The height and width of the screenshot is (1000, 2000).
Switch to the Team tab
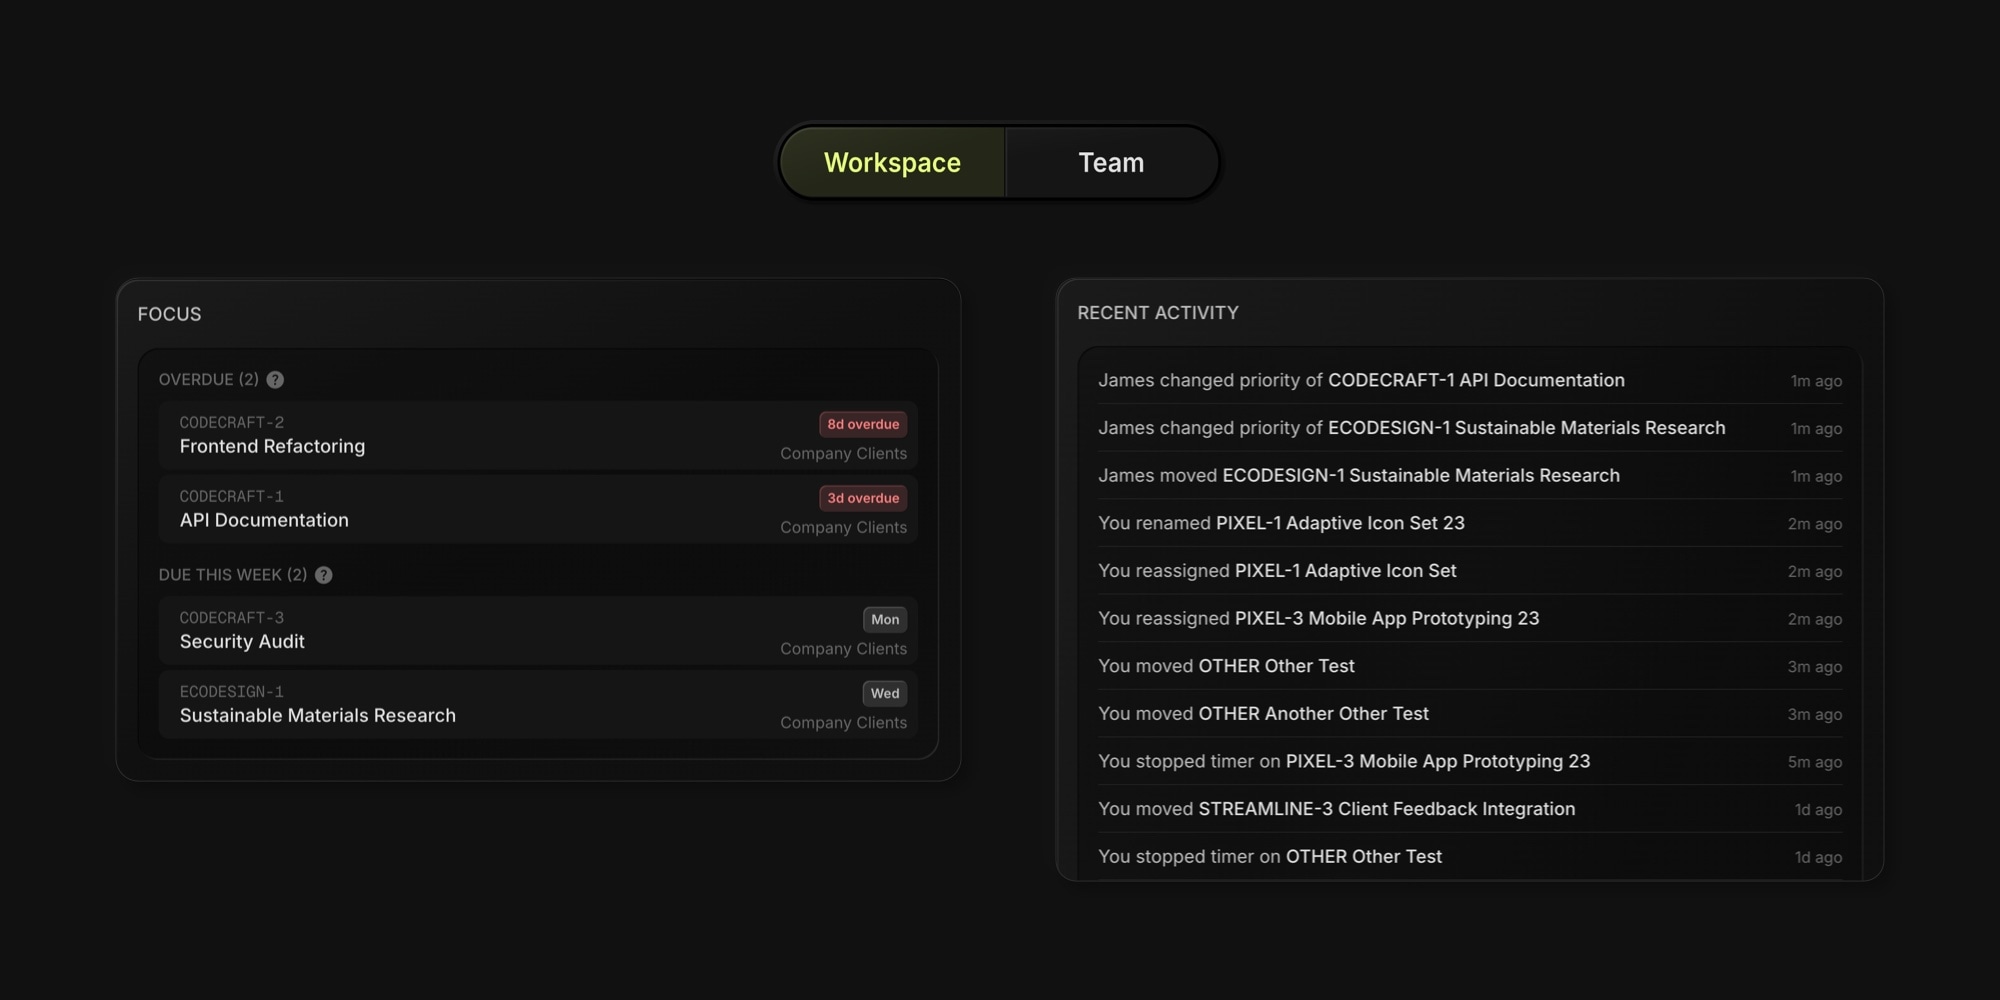1110,162
